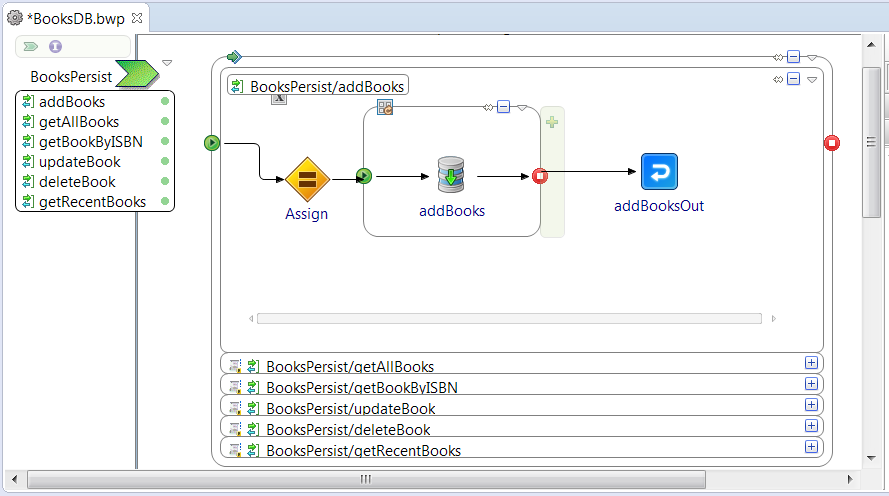Click the fit-width arrows icon on addBooks group

[x=488, y=107]
